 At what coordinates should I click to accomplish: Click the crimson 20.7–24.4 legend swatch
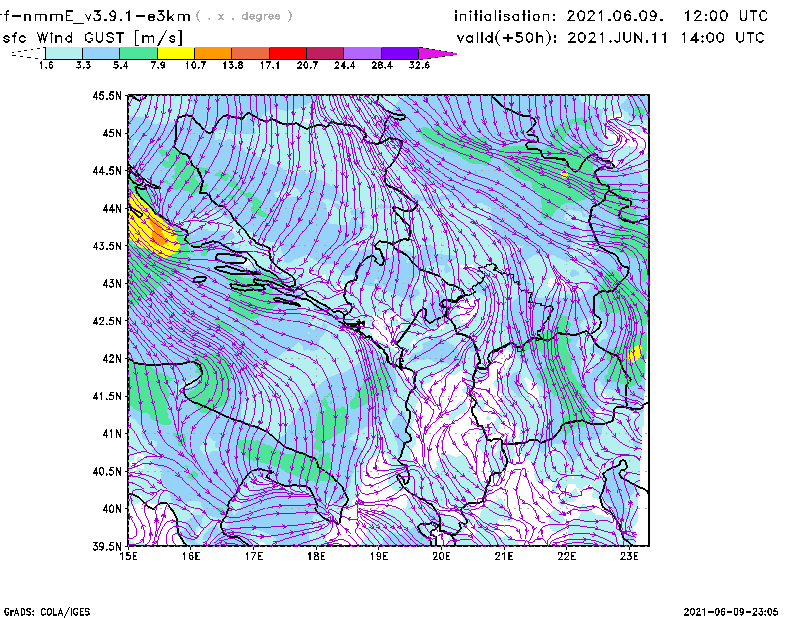coord(325,53)
